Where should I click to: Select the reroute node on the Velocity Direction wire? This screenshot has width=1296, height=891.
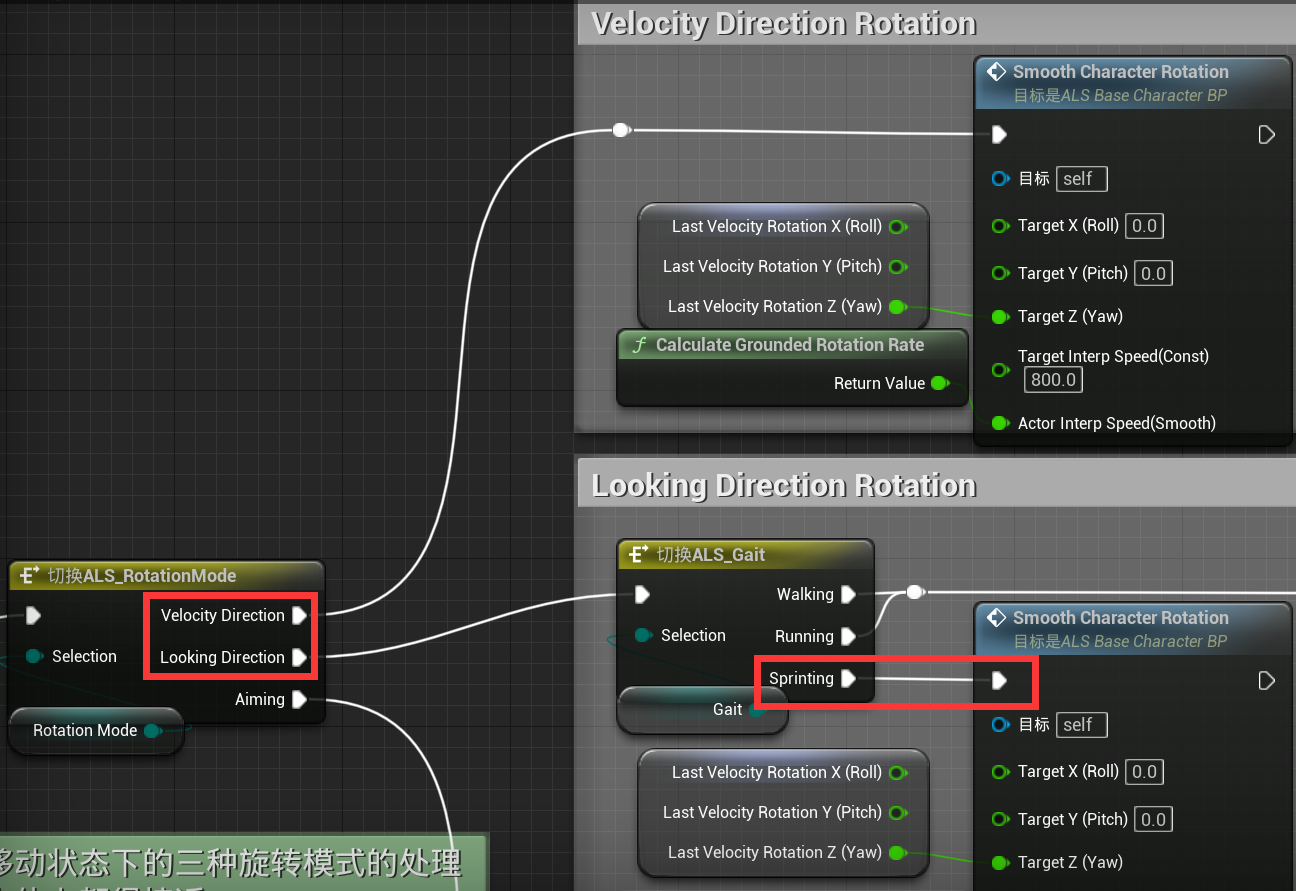(621, 130)
